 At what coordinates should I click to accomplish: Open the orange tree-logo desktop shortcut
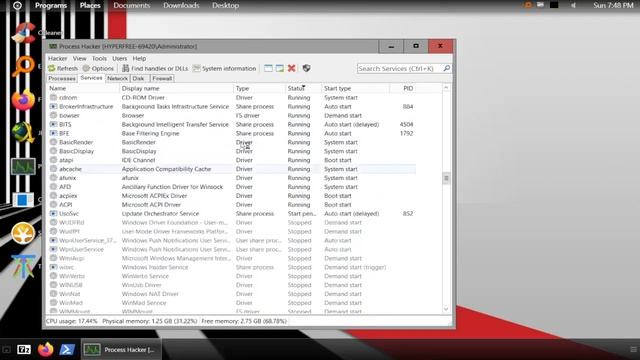tap(23, 233)
